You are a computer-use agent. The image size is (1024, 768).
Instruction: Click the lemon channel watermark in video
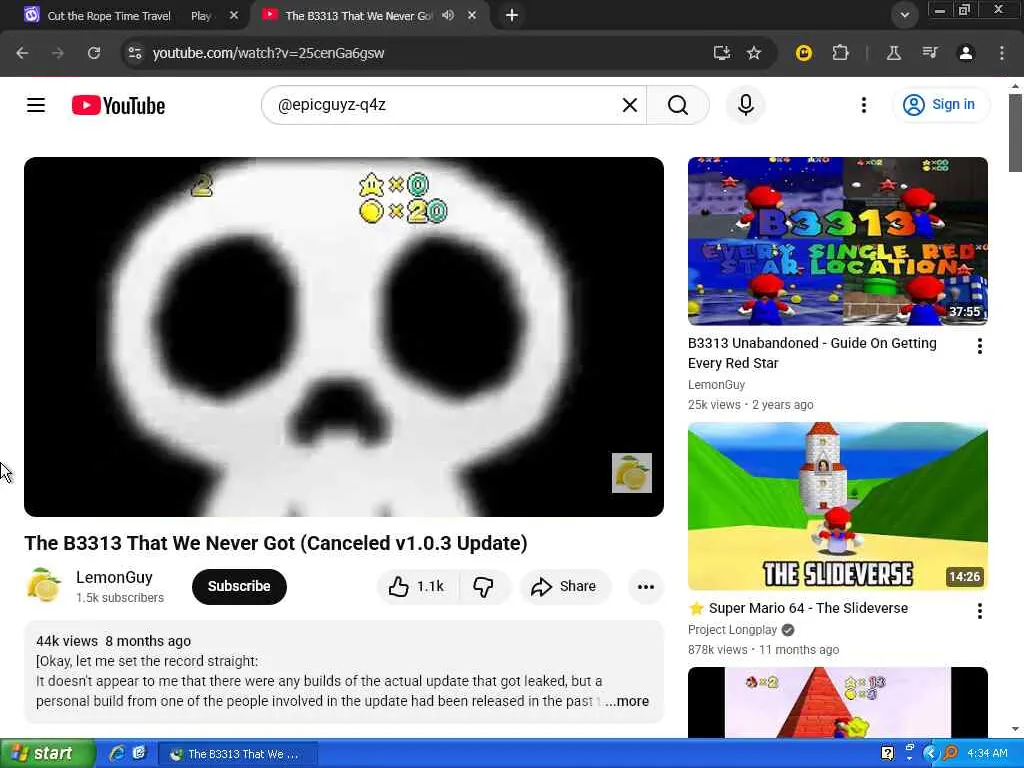point(632,473)
